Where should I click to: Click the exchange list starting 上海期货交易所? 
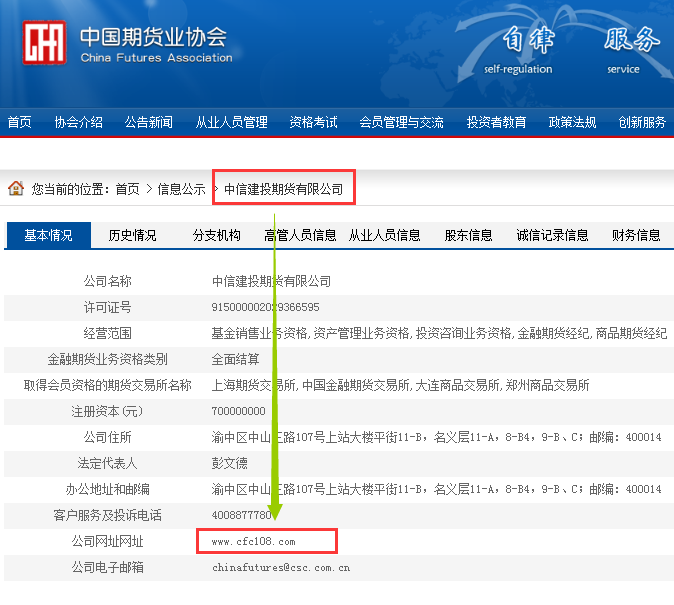tap(400, 385)
